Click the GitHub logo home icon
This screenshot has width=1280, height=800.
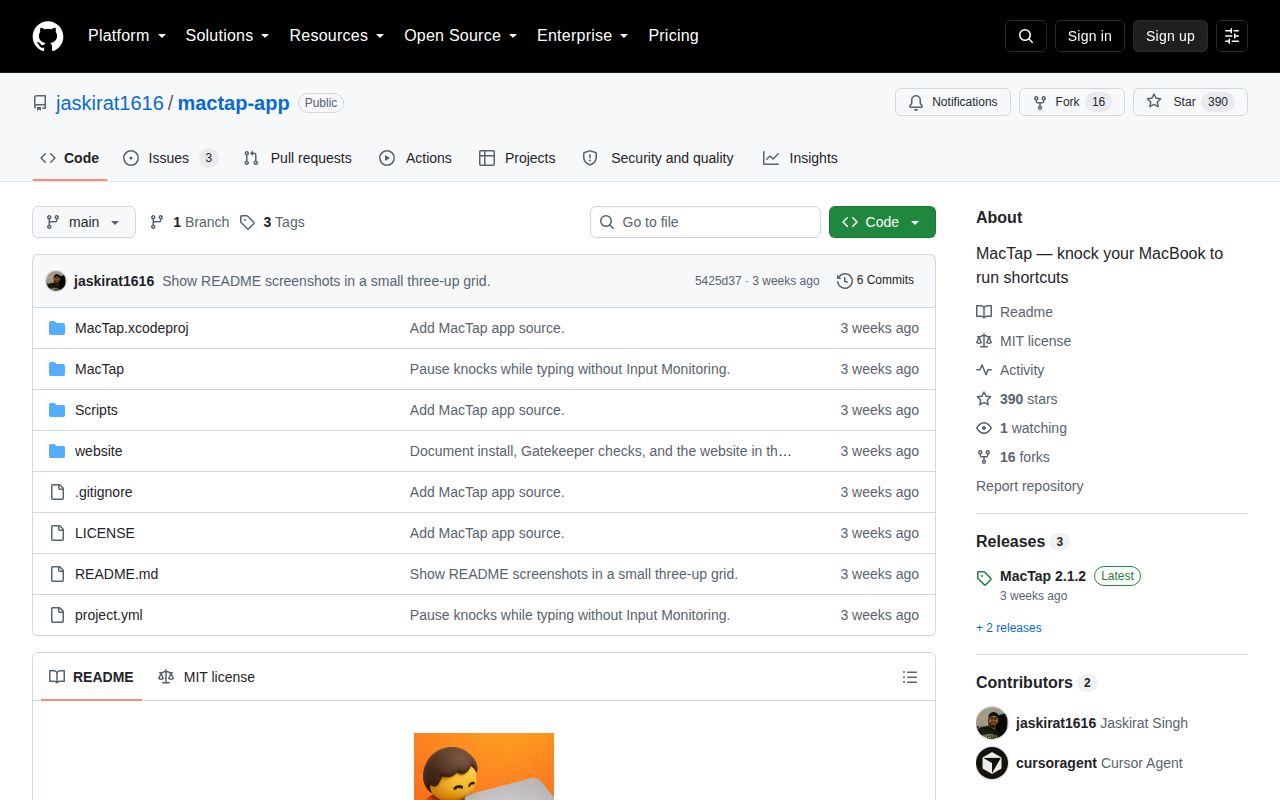point(48,36)
